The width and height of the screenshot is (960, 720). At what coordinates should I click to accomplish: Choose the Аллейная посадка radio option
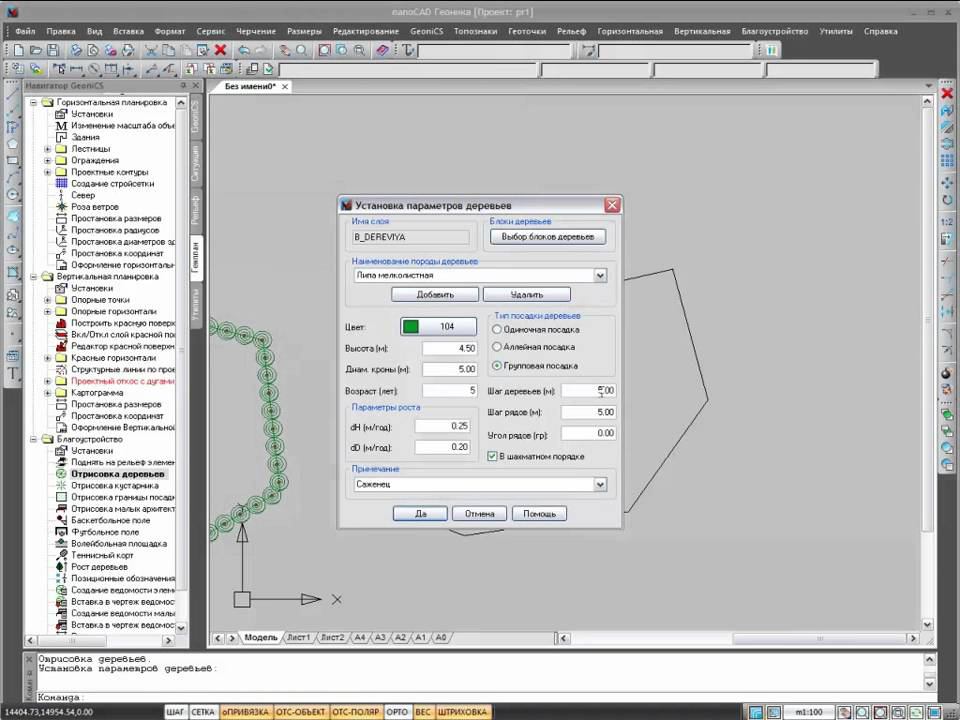tap(497, 347)
